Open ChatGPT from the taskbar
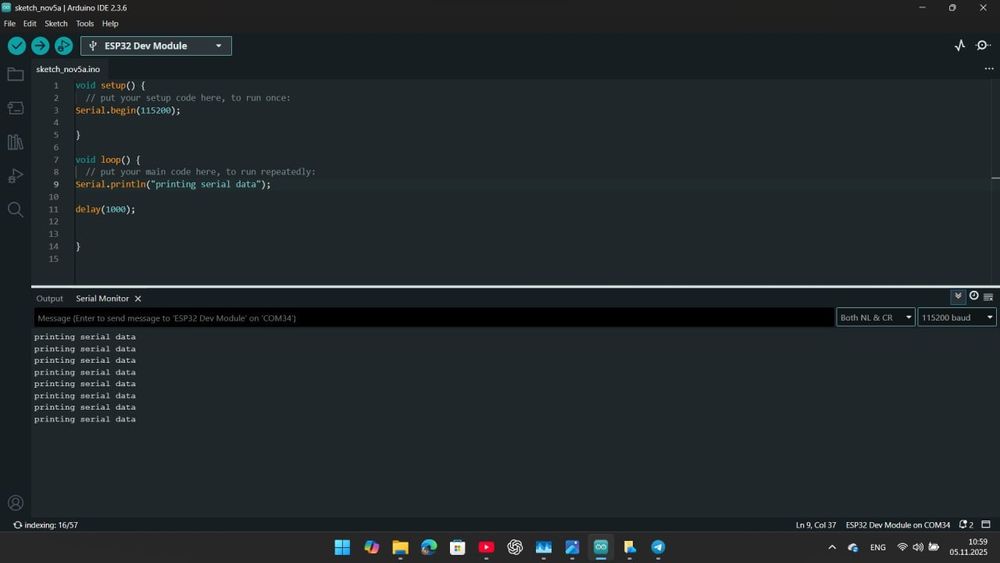The image size is (1000, 563). tap(515, 547)
